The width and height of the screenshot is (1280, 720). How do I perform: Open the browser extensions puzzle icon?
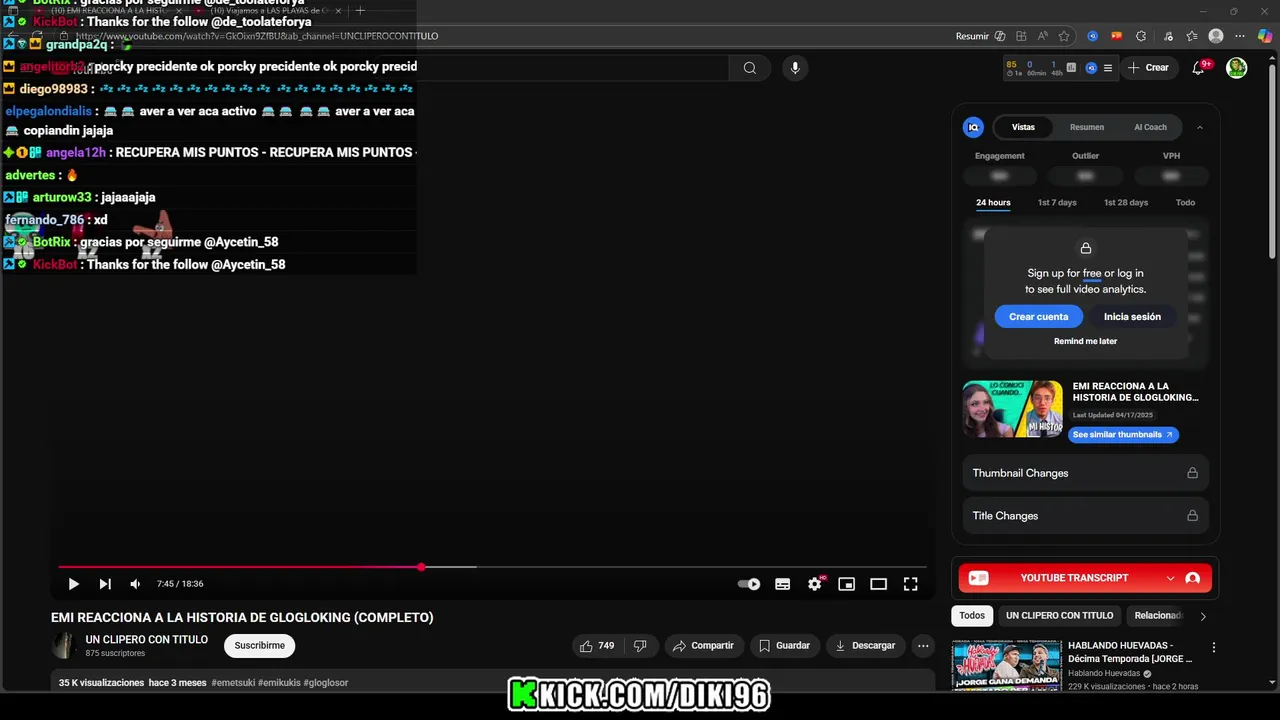(x=1141, y=36)
